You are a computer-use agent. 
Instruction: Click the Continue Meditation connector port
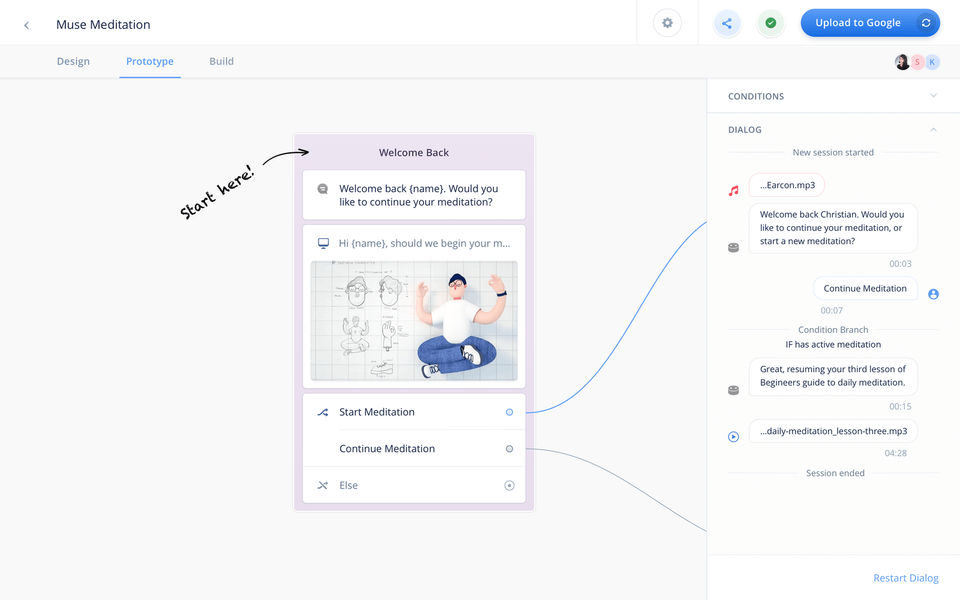click(x=509, y=449)
